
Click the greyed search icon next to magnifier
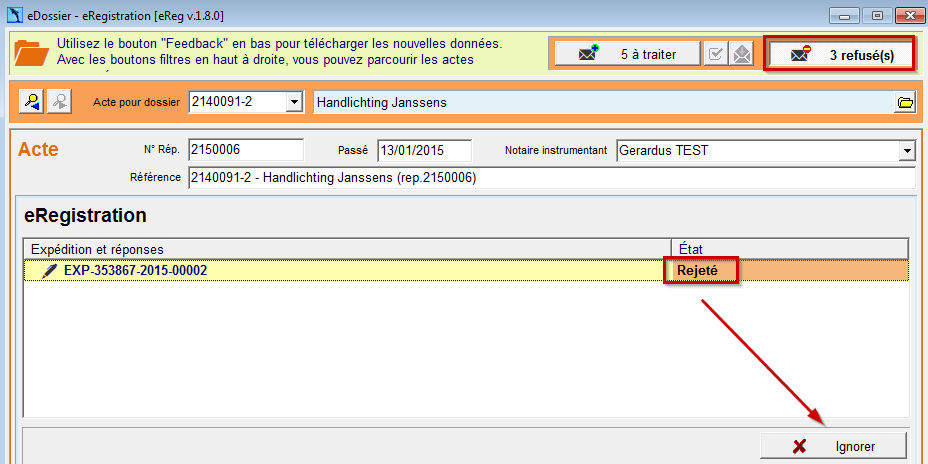click(x=59, y=102)
